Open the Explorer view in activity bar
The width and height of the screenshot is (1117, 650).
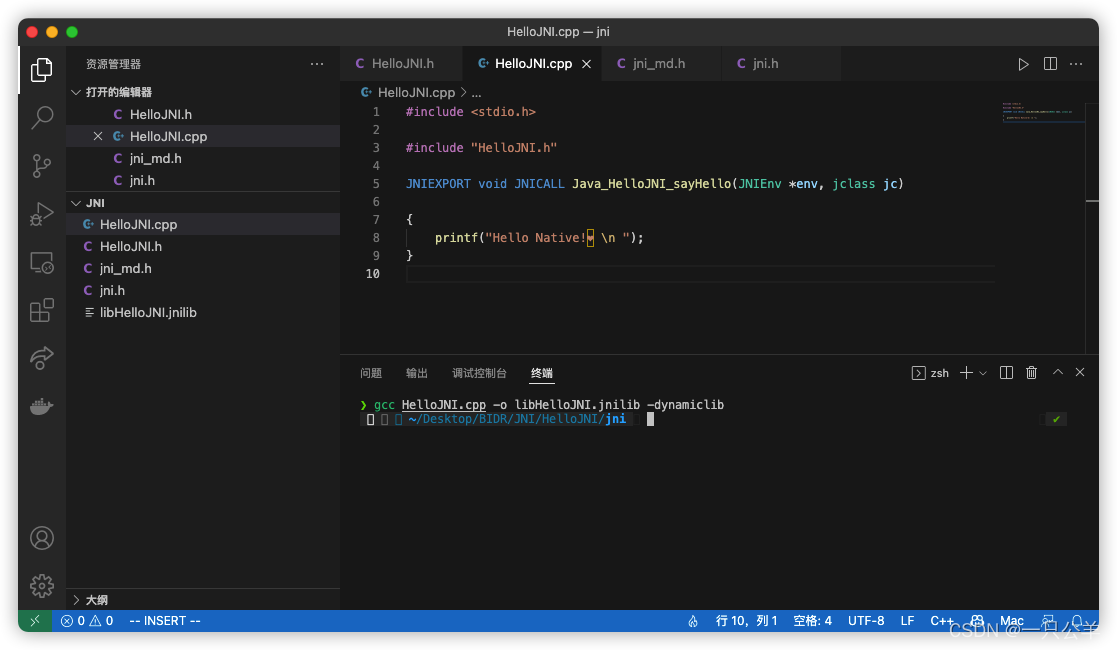point(41,69)
